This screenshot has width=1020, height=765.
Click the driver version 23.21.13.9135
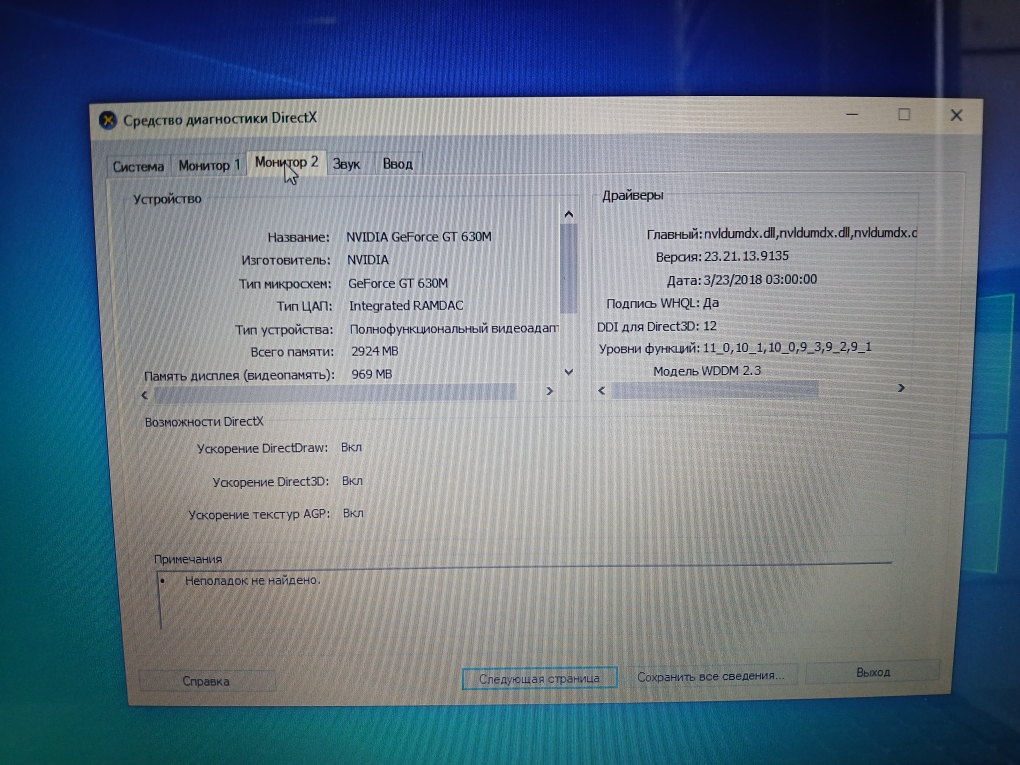747,256
